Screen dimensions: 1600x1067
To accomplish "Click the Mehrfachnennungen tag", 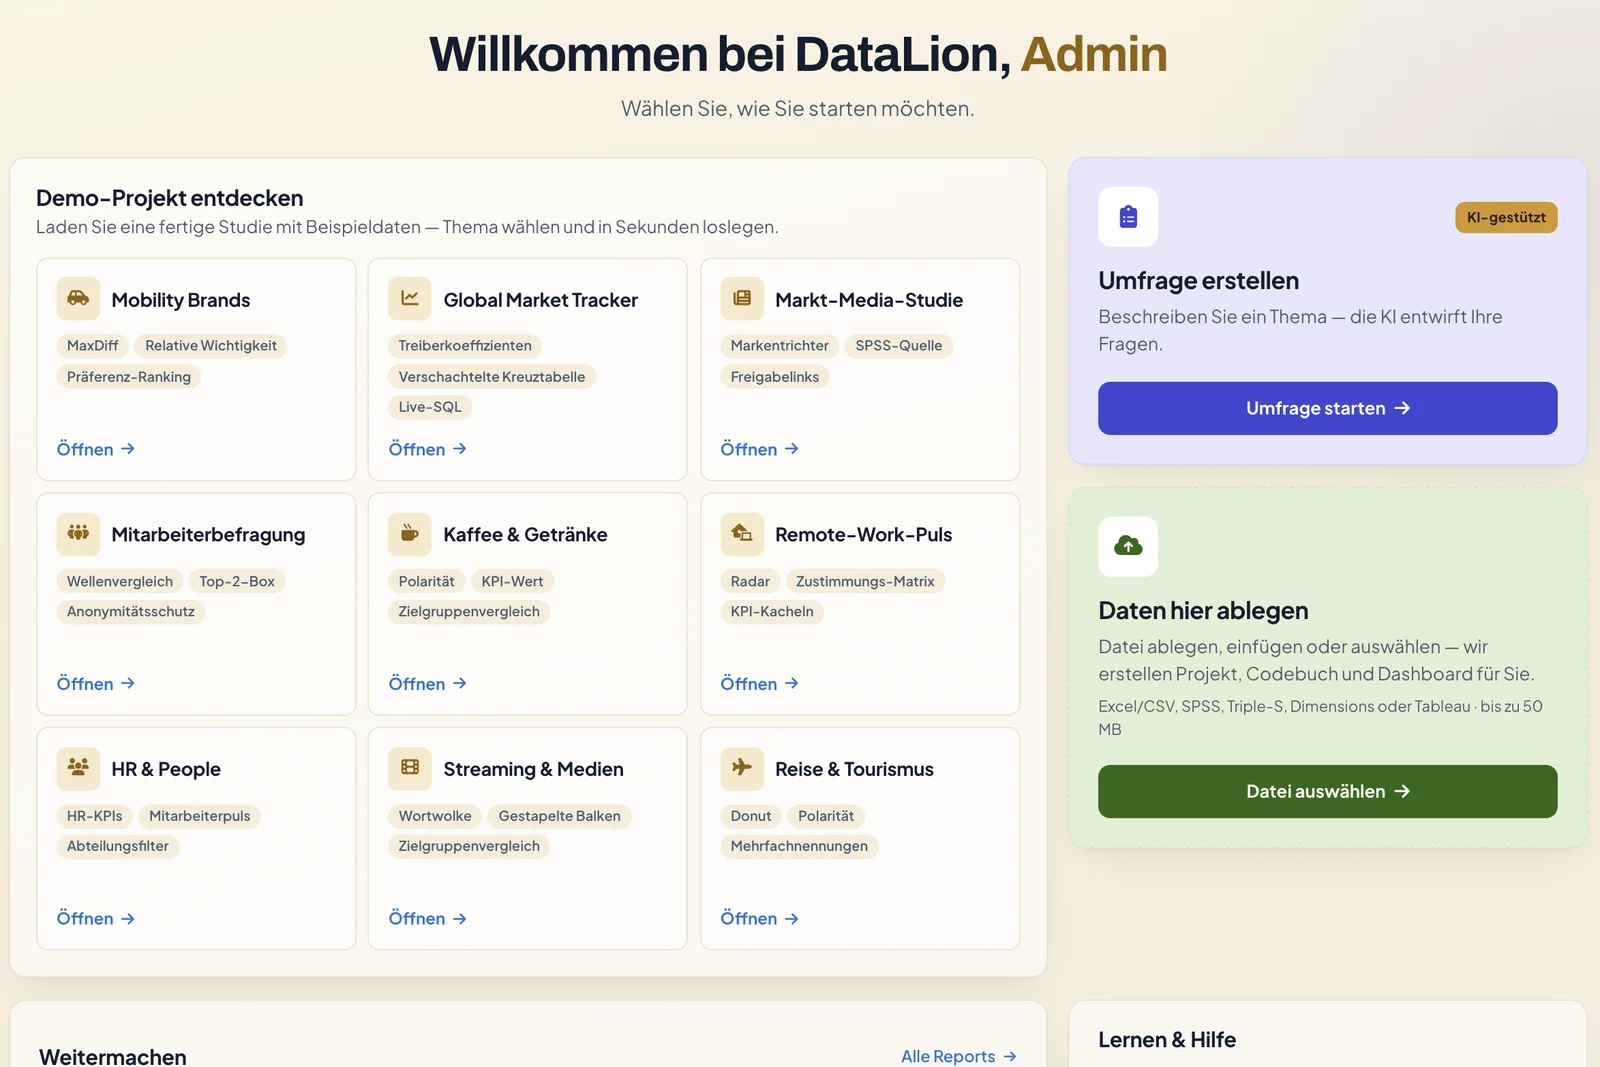I will (799, 846).
